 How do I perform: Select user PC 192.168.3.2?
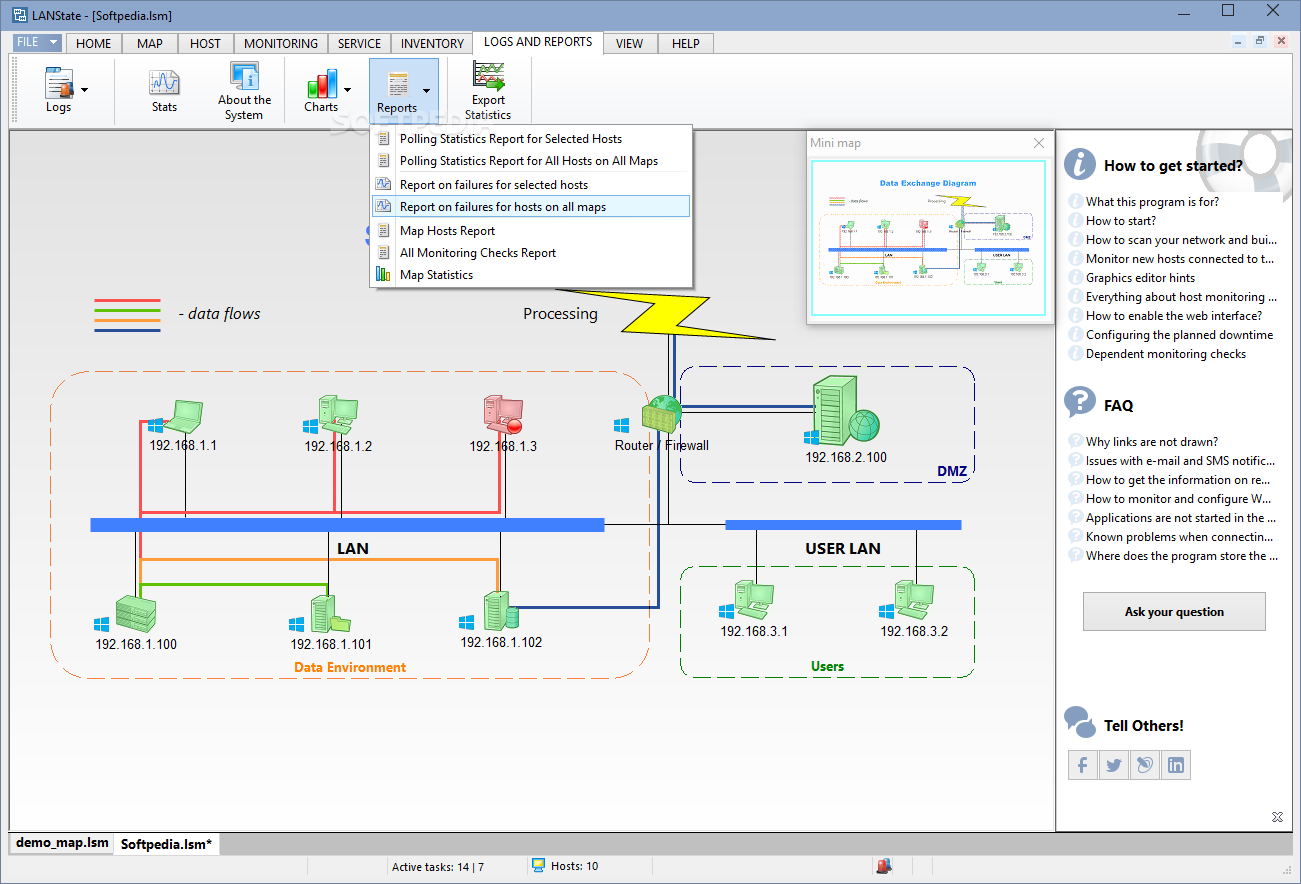point(914,601)
